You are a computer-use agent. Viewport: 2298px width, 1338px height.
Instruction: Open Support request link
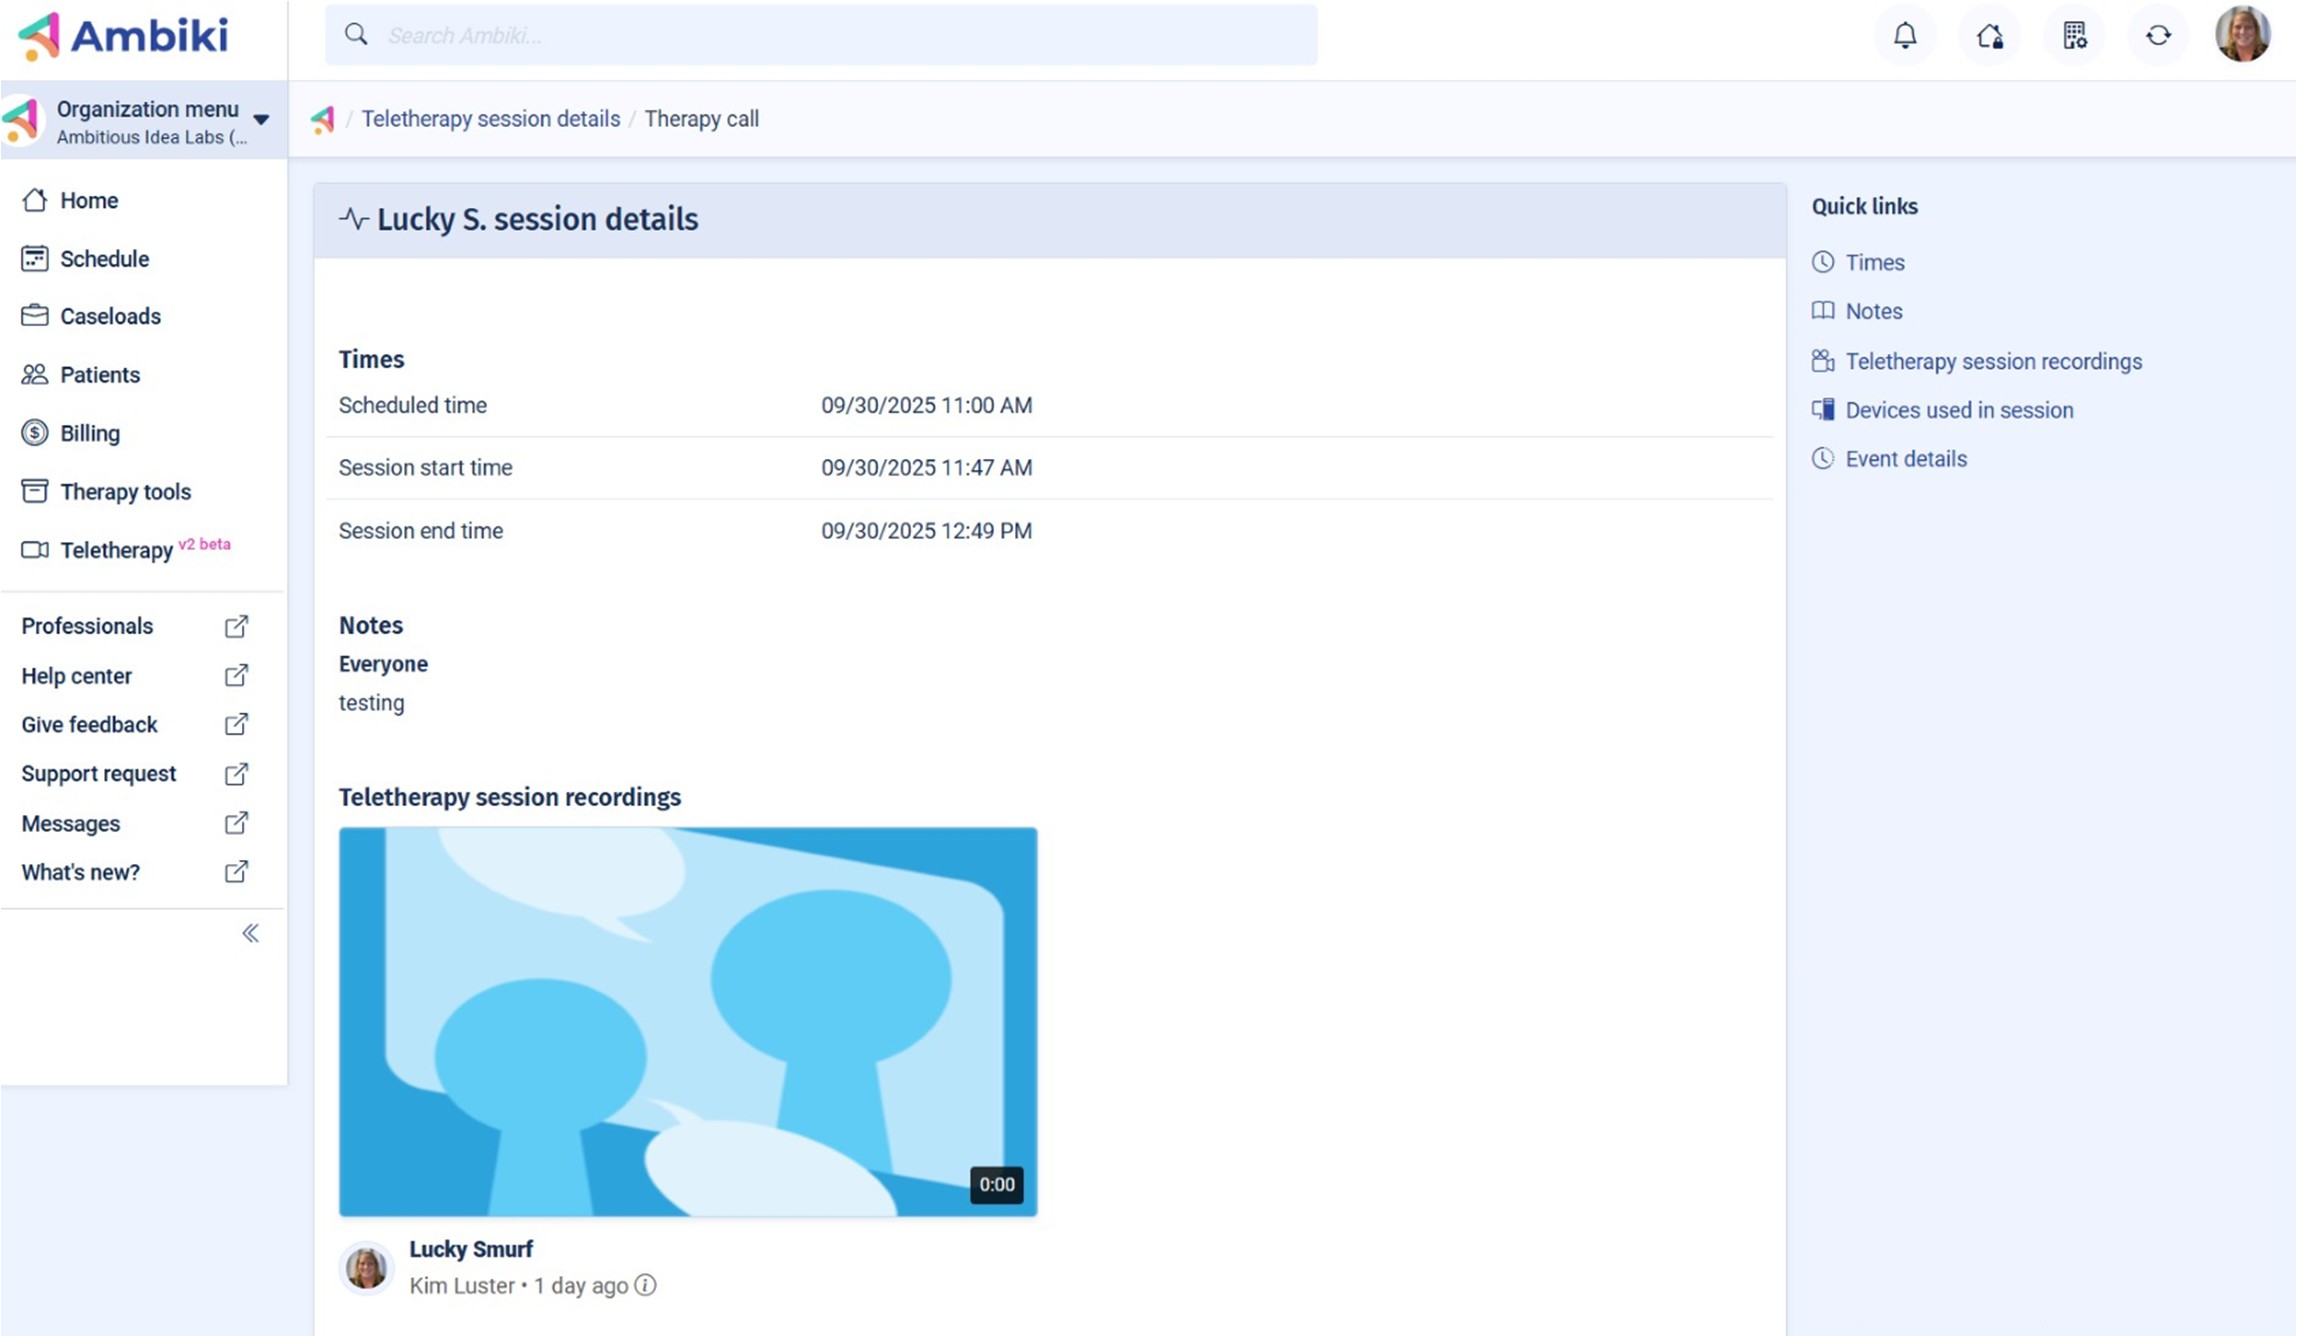pos(99,774)
